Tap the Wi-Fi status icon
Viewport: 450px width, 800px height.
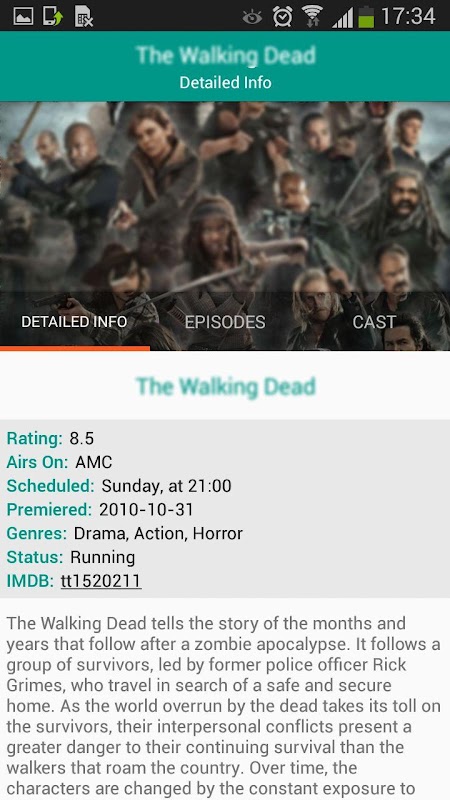(x=312, y=16)
